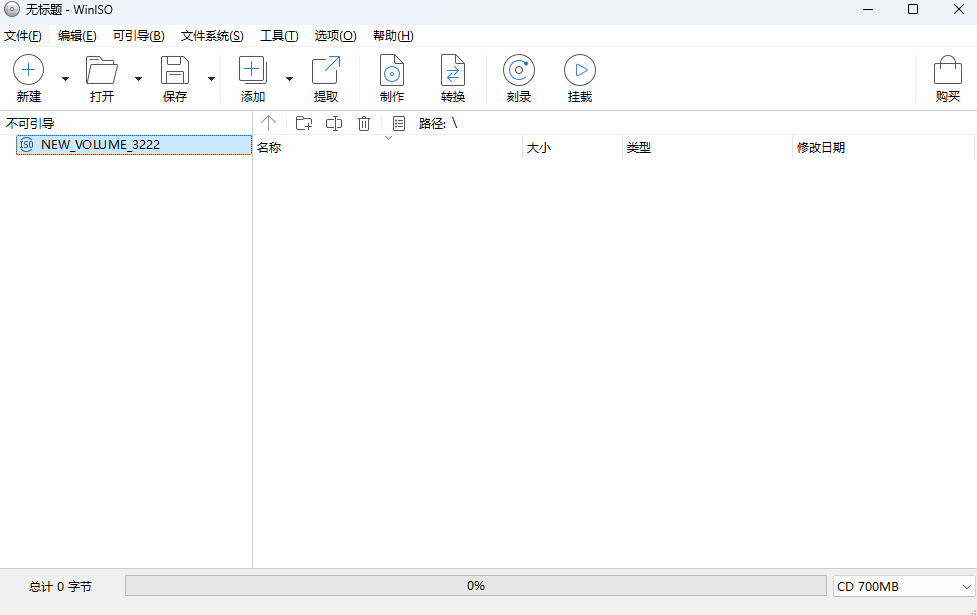Click the list view icon near the path
The height and width of the screenshot is (615, 977).
pos(399,122)
